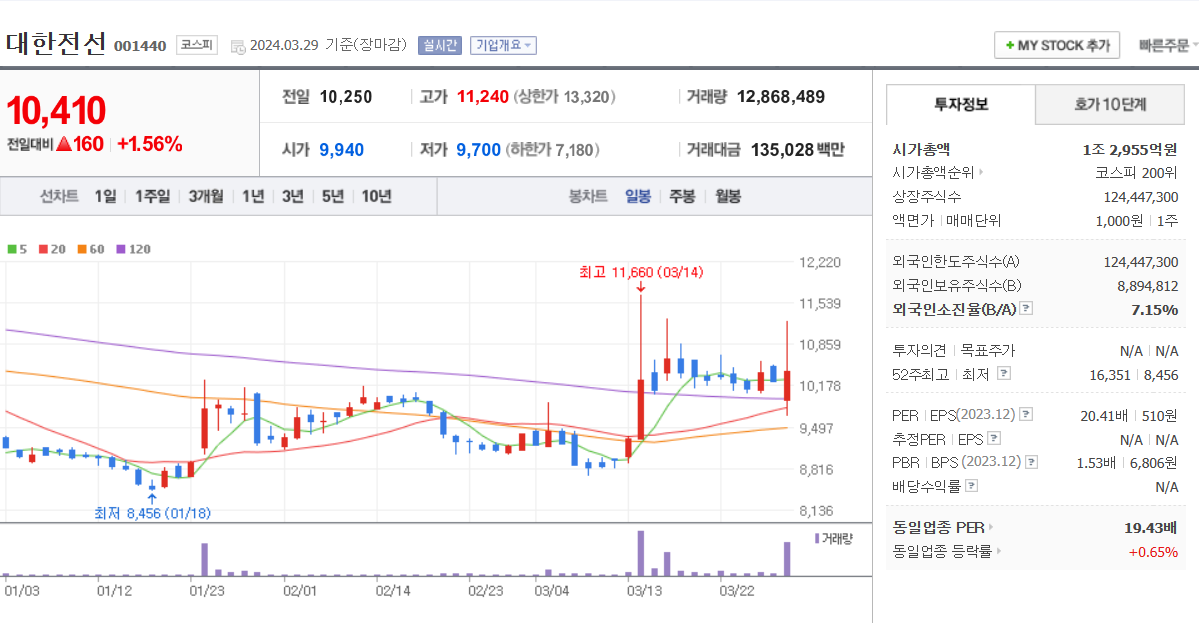Click the 외국인보유주식수 value 8,894,812
The height and width of the screenshot is (623, 1201).
[x=1148, y=285]
